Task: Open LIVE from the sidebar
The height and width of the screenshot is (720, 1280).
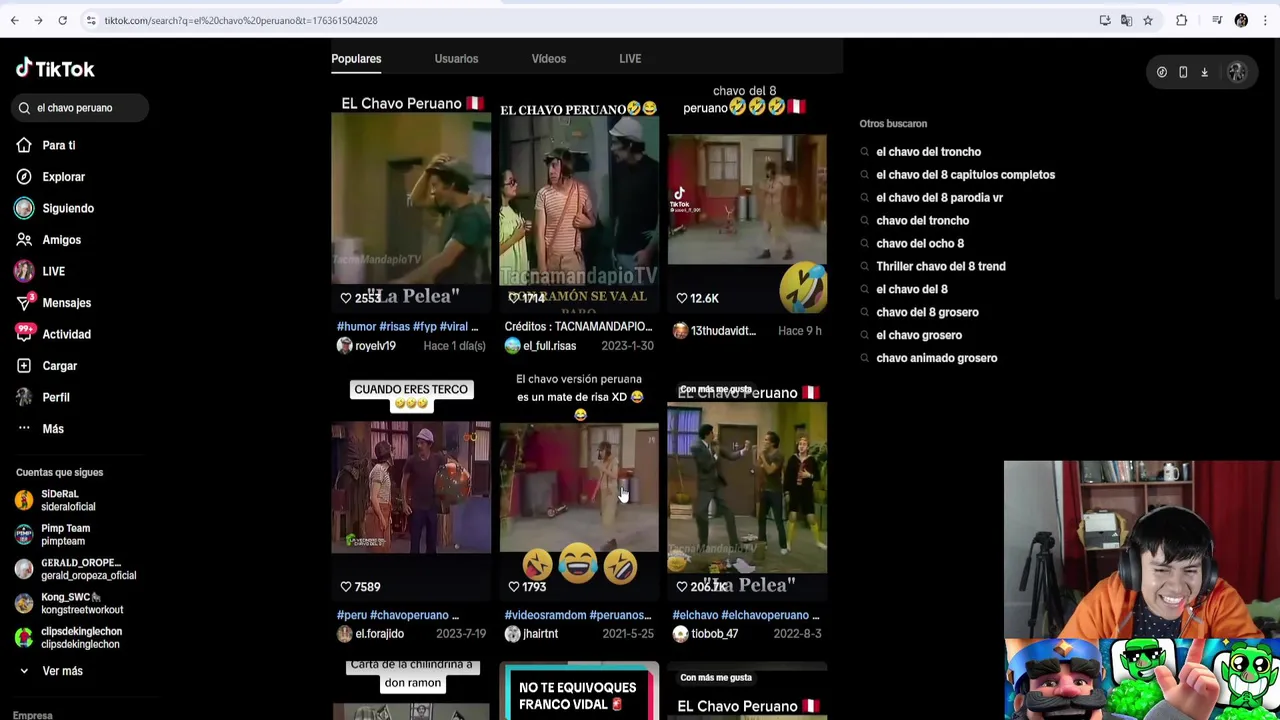Action: click(53, 271)
